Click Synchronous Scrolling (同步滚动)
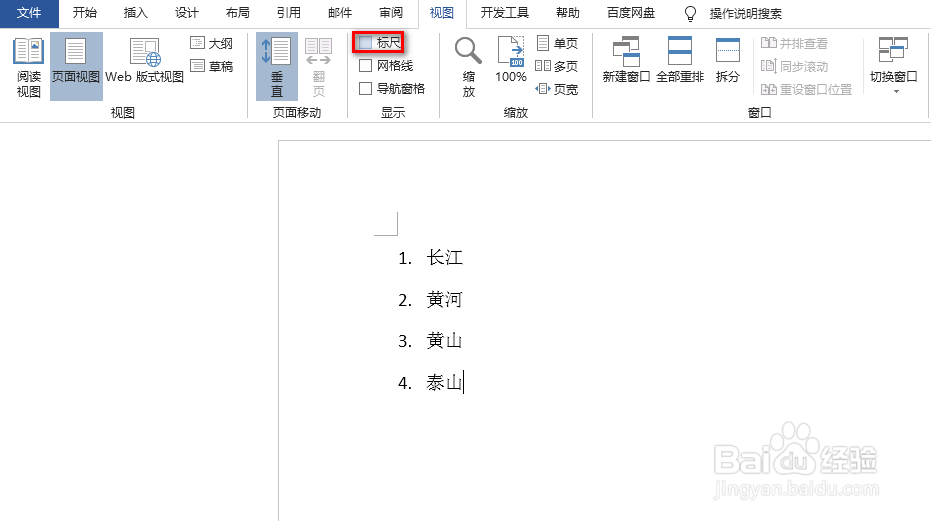The width and height of the screenshot is (931, 521). 794,66
